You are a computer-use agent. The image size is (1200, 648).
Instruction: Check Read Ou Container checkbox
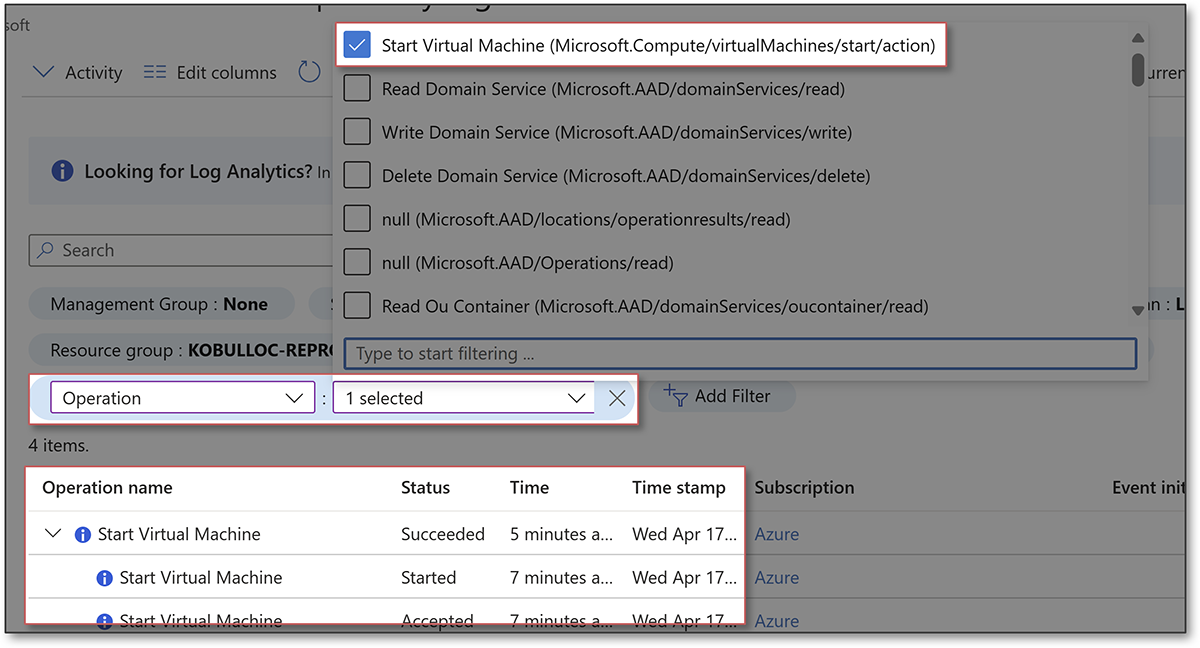coord(357,306)
